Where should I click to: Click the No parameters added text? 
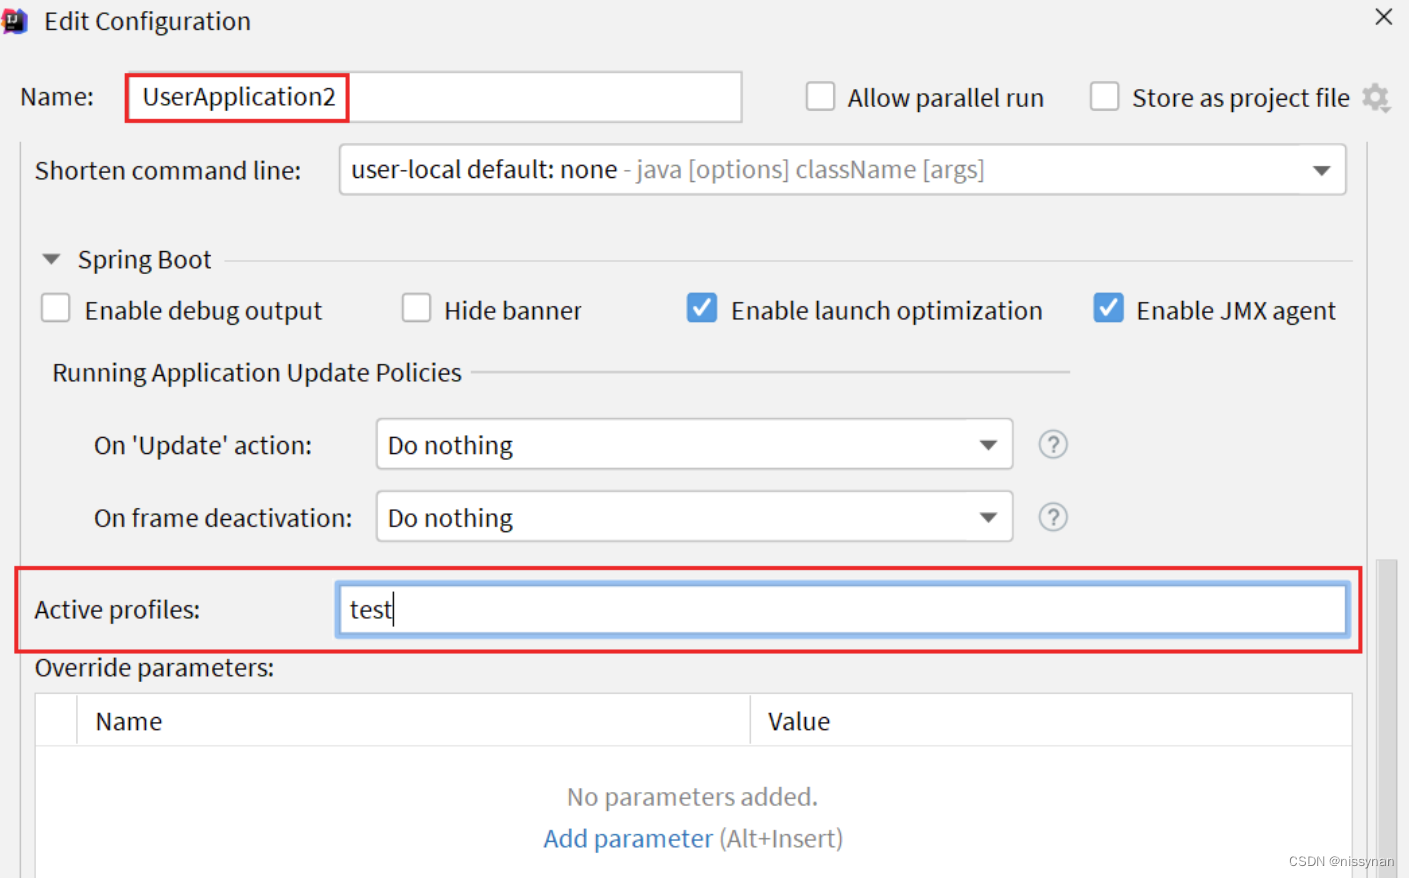692,797
